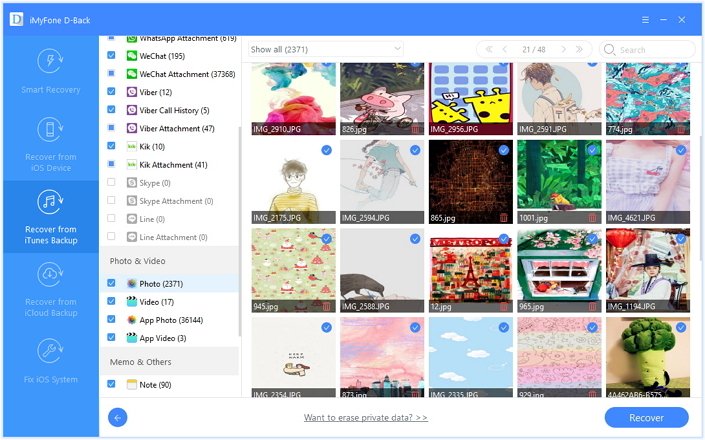Open Smart Recovery mode
The width and height of the screenshot is (705, 440).
(x=50, y=72)
